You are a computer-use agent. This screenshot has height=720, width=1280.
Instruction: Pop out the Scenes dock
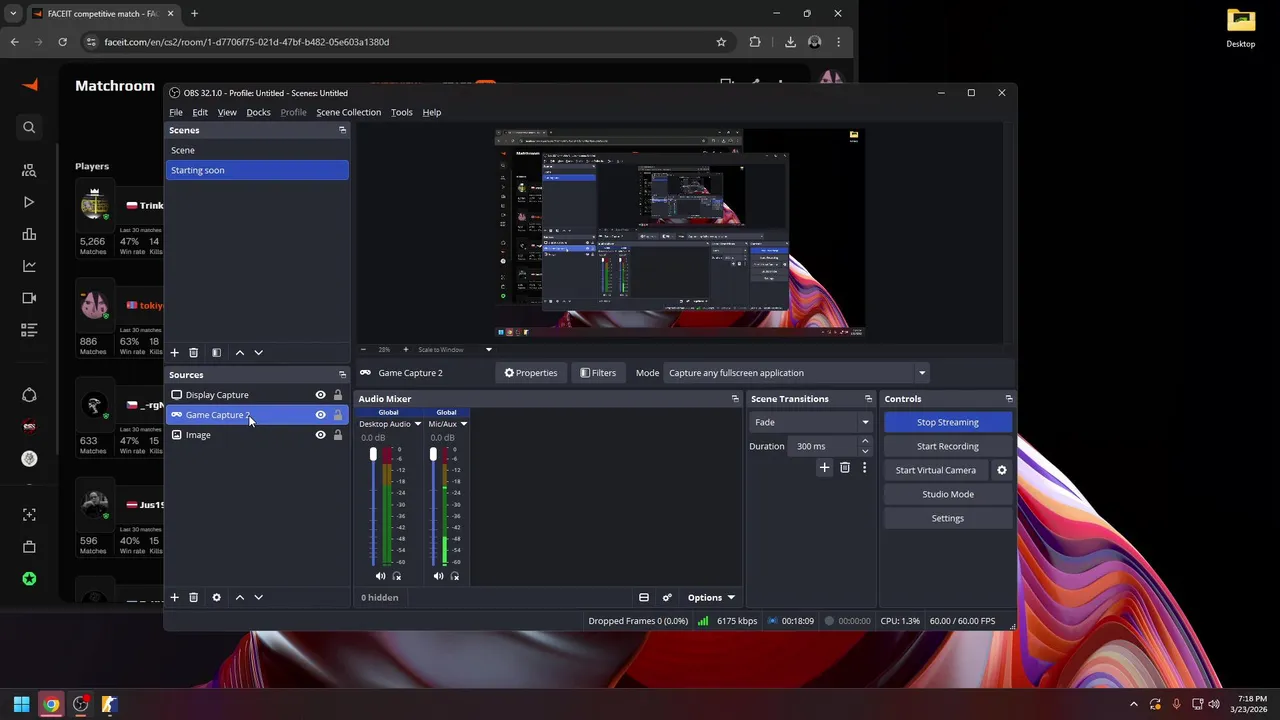(x=342, y=130)
